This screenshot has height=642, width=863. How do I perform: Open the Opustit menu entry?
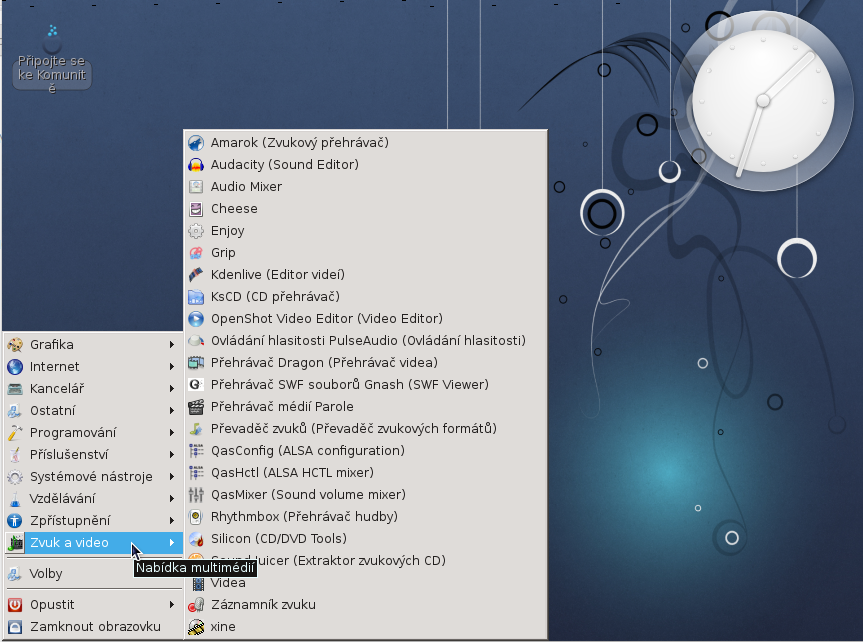(93, 605)
